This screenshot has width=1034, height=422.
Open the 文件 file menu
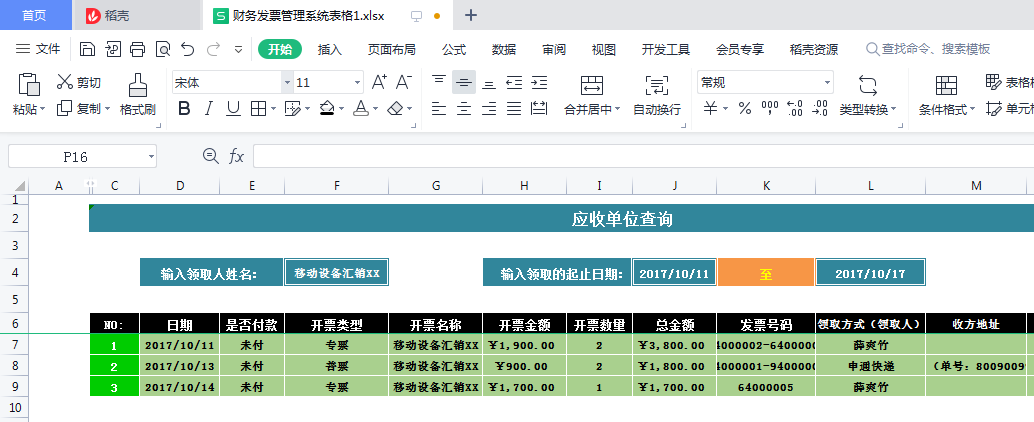(x=38, y=49)
